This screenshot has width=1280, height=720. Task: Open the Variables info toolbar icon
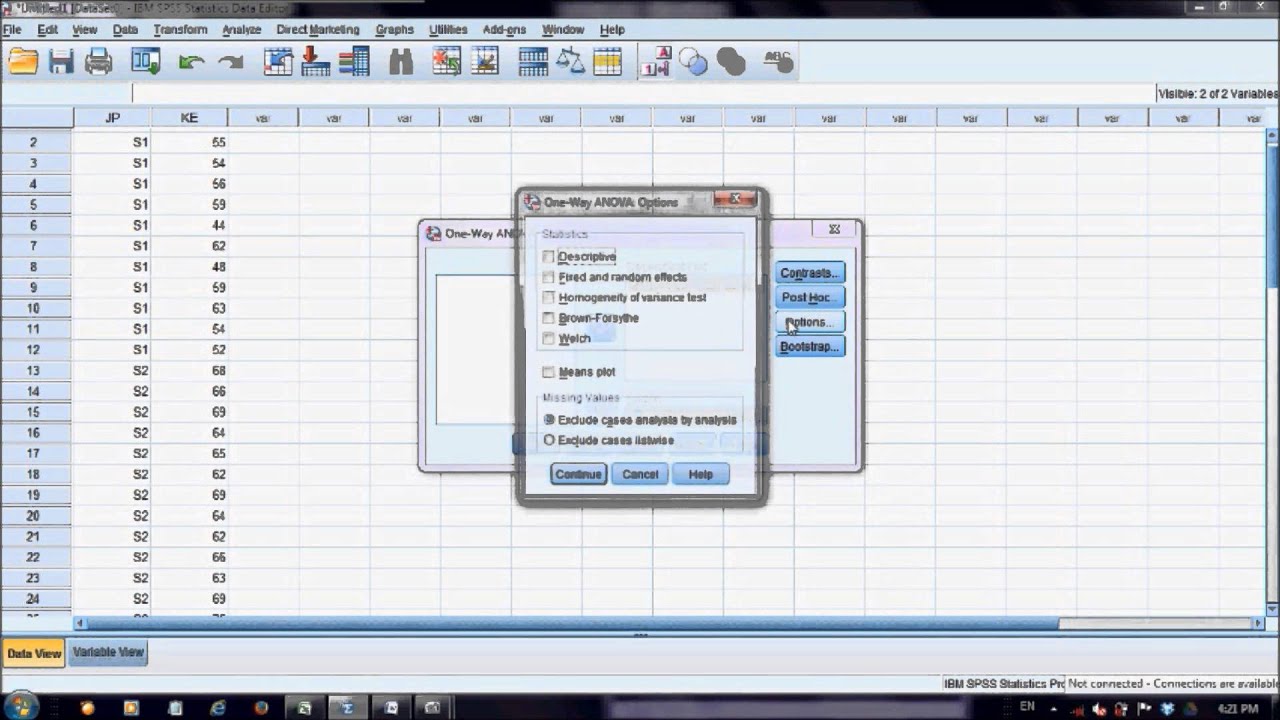(x=353, y=62)
